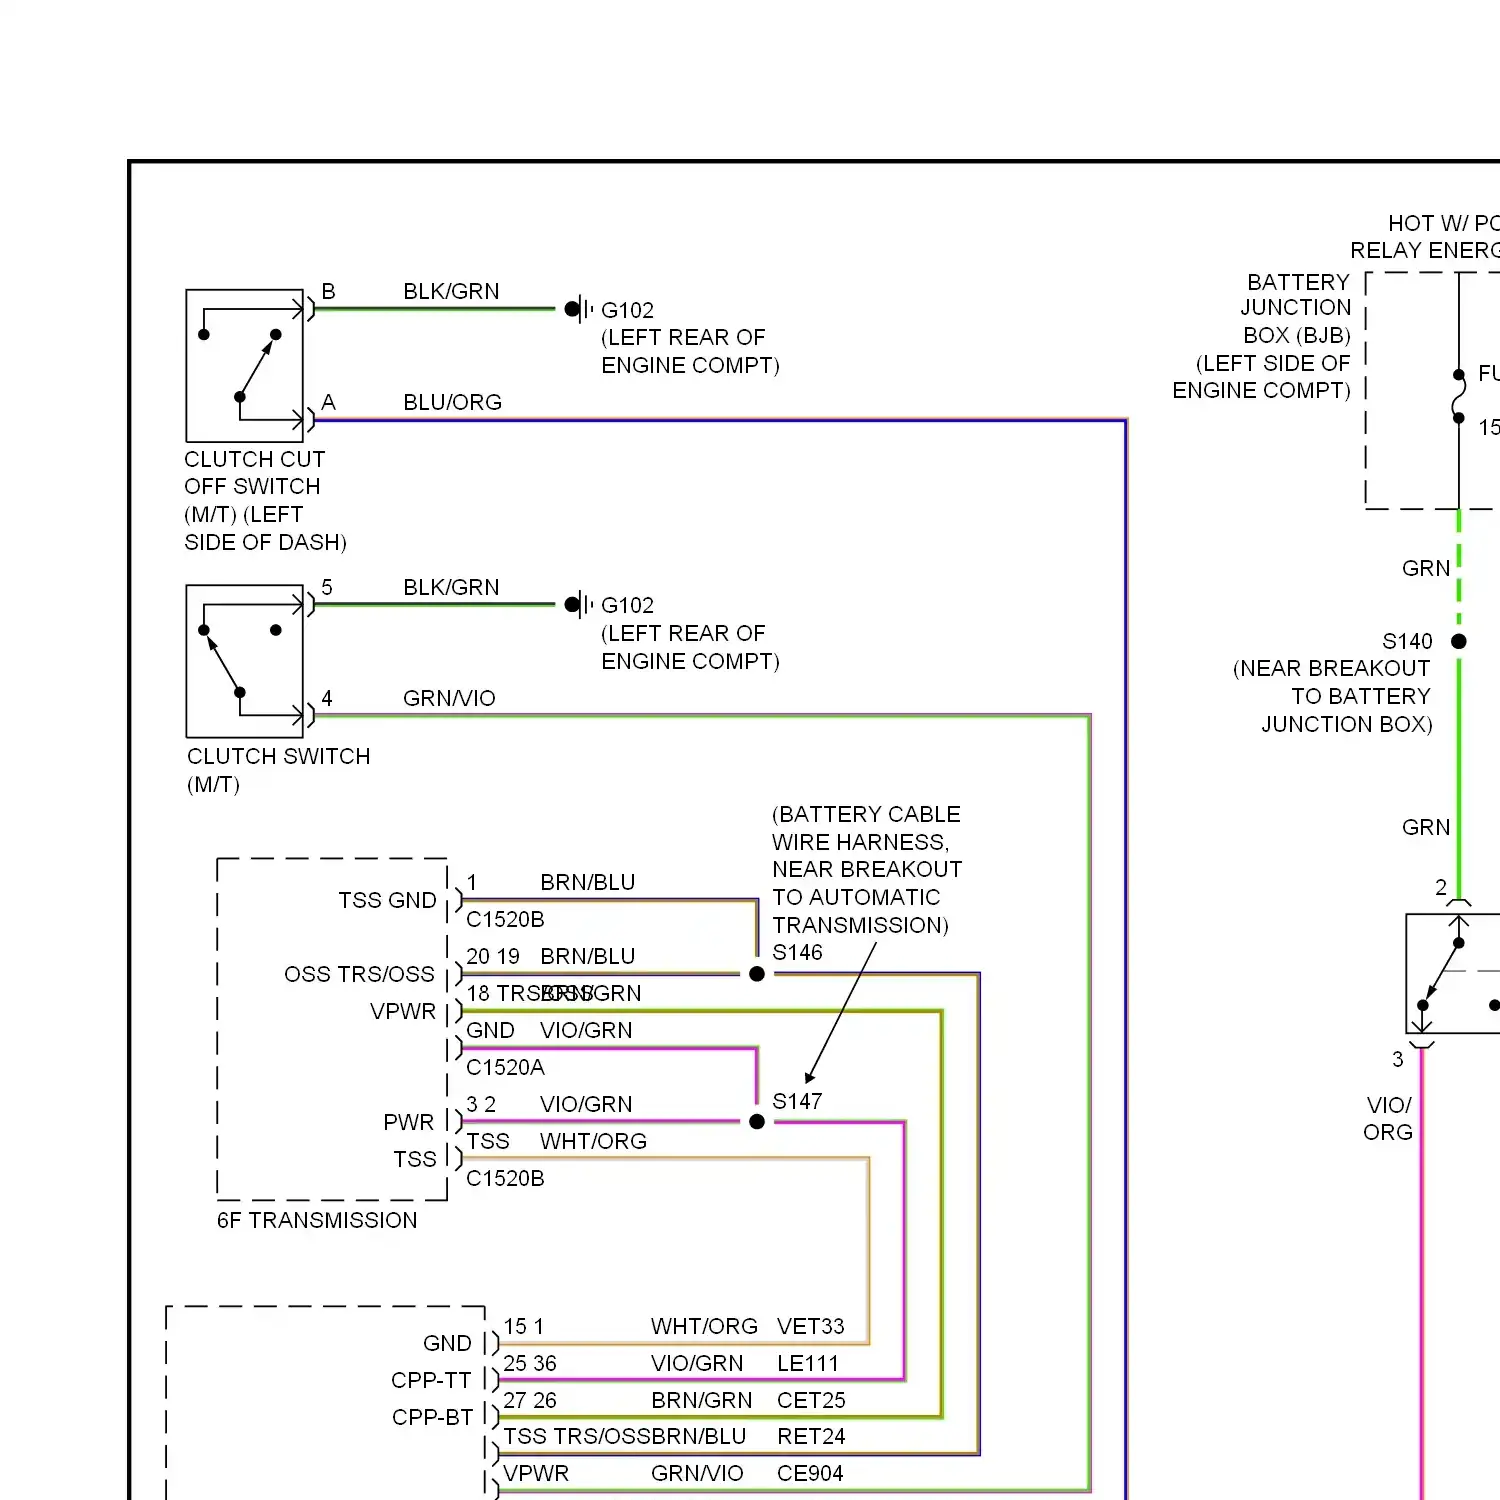Viewport: 1500px width, 1500px height.
Task: Click the clutch switch (M/T) contact symbol
Action: [x=245, y=661]
